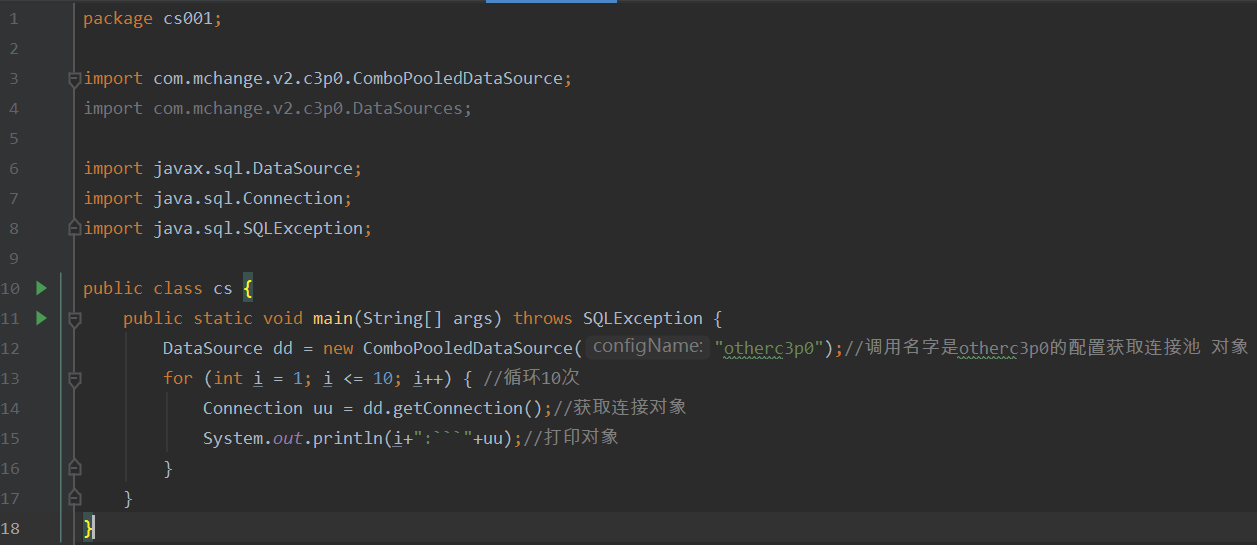Click line number 1 in gutter
The height and width of the screenshot is (545, 1257).
pyautogui.click(x=14, y=18)
